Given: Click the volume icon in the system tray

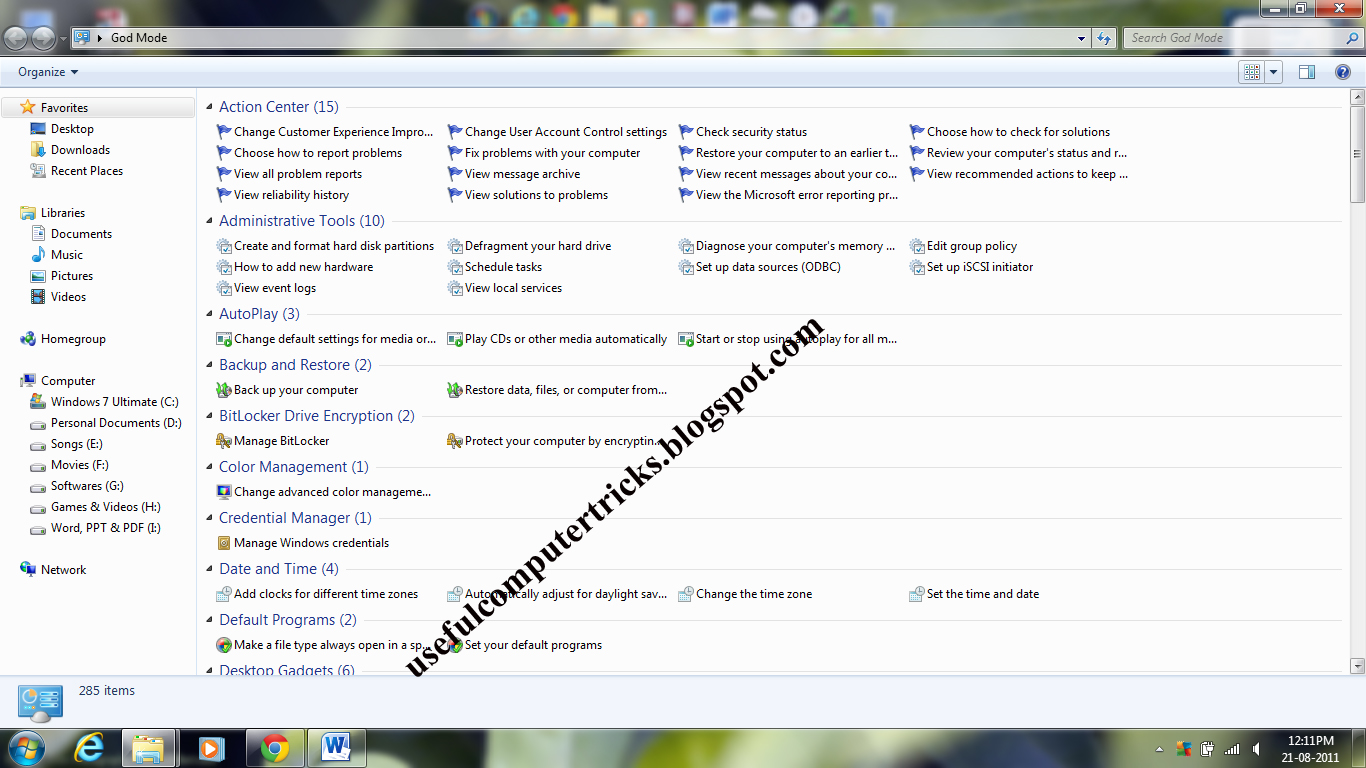Looking at the screenshot, I should (x=1257, y=748).
